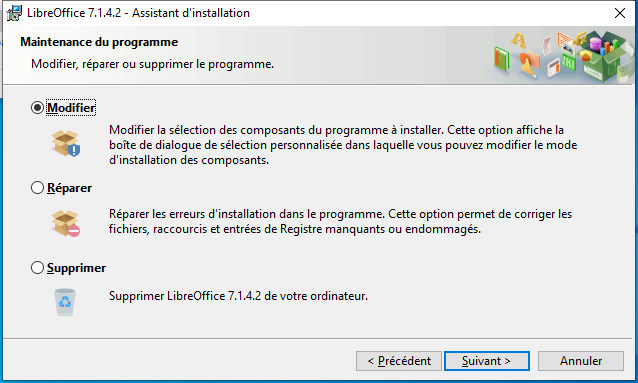This screenshot has height=383, width=638.
Task: Click the Modifier description paragraph text
Action: [x=343, y=145]
